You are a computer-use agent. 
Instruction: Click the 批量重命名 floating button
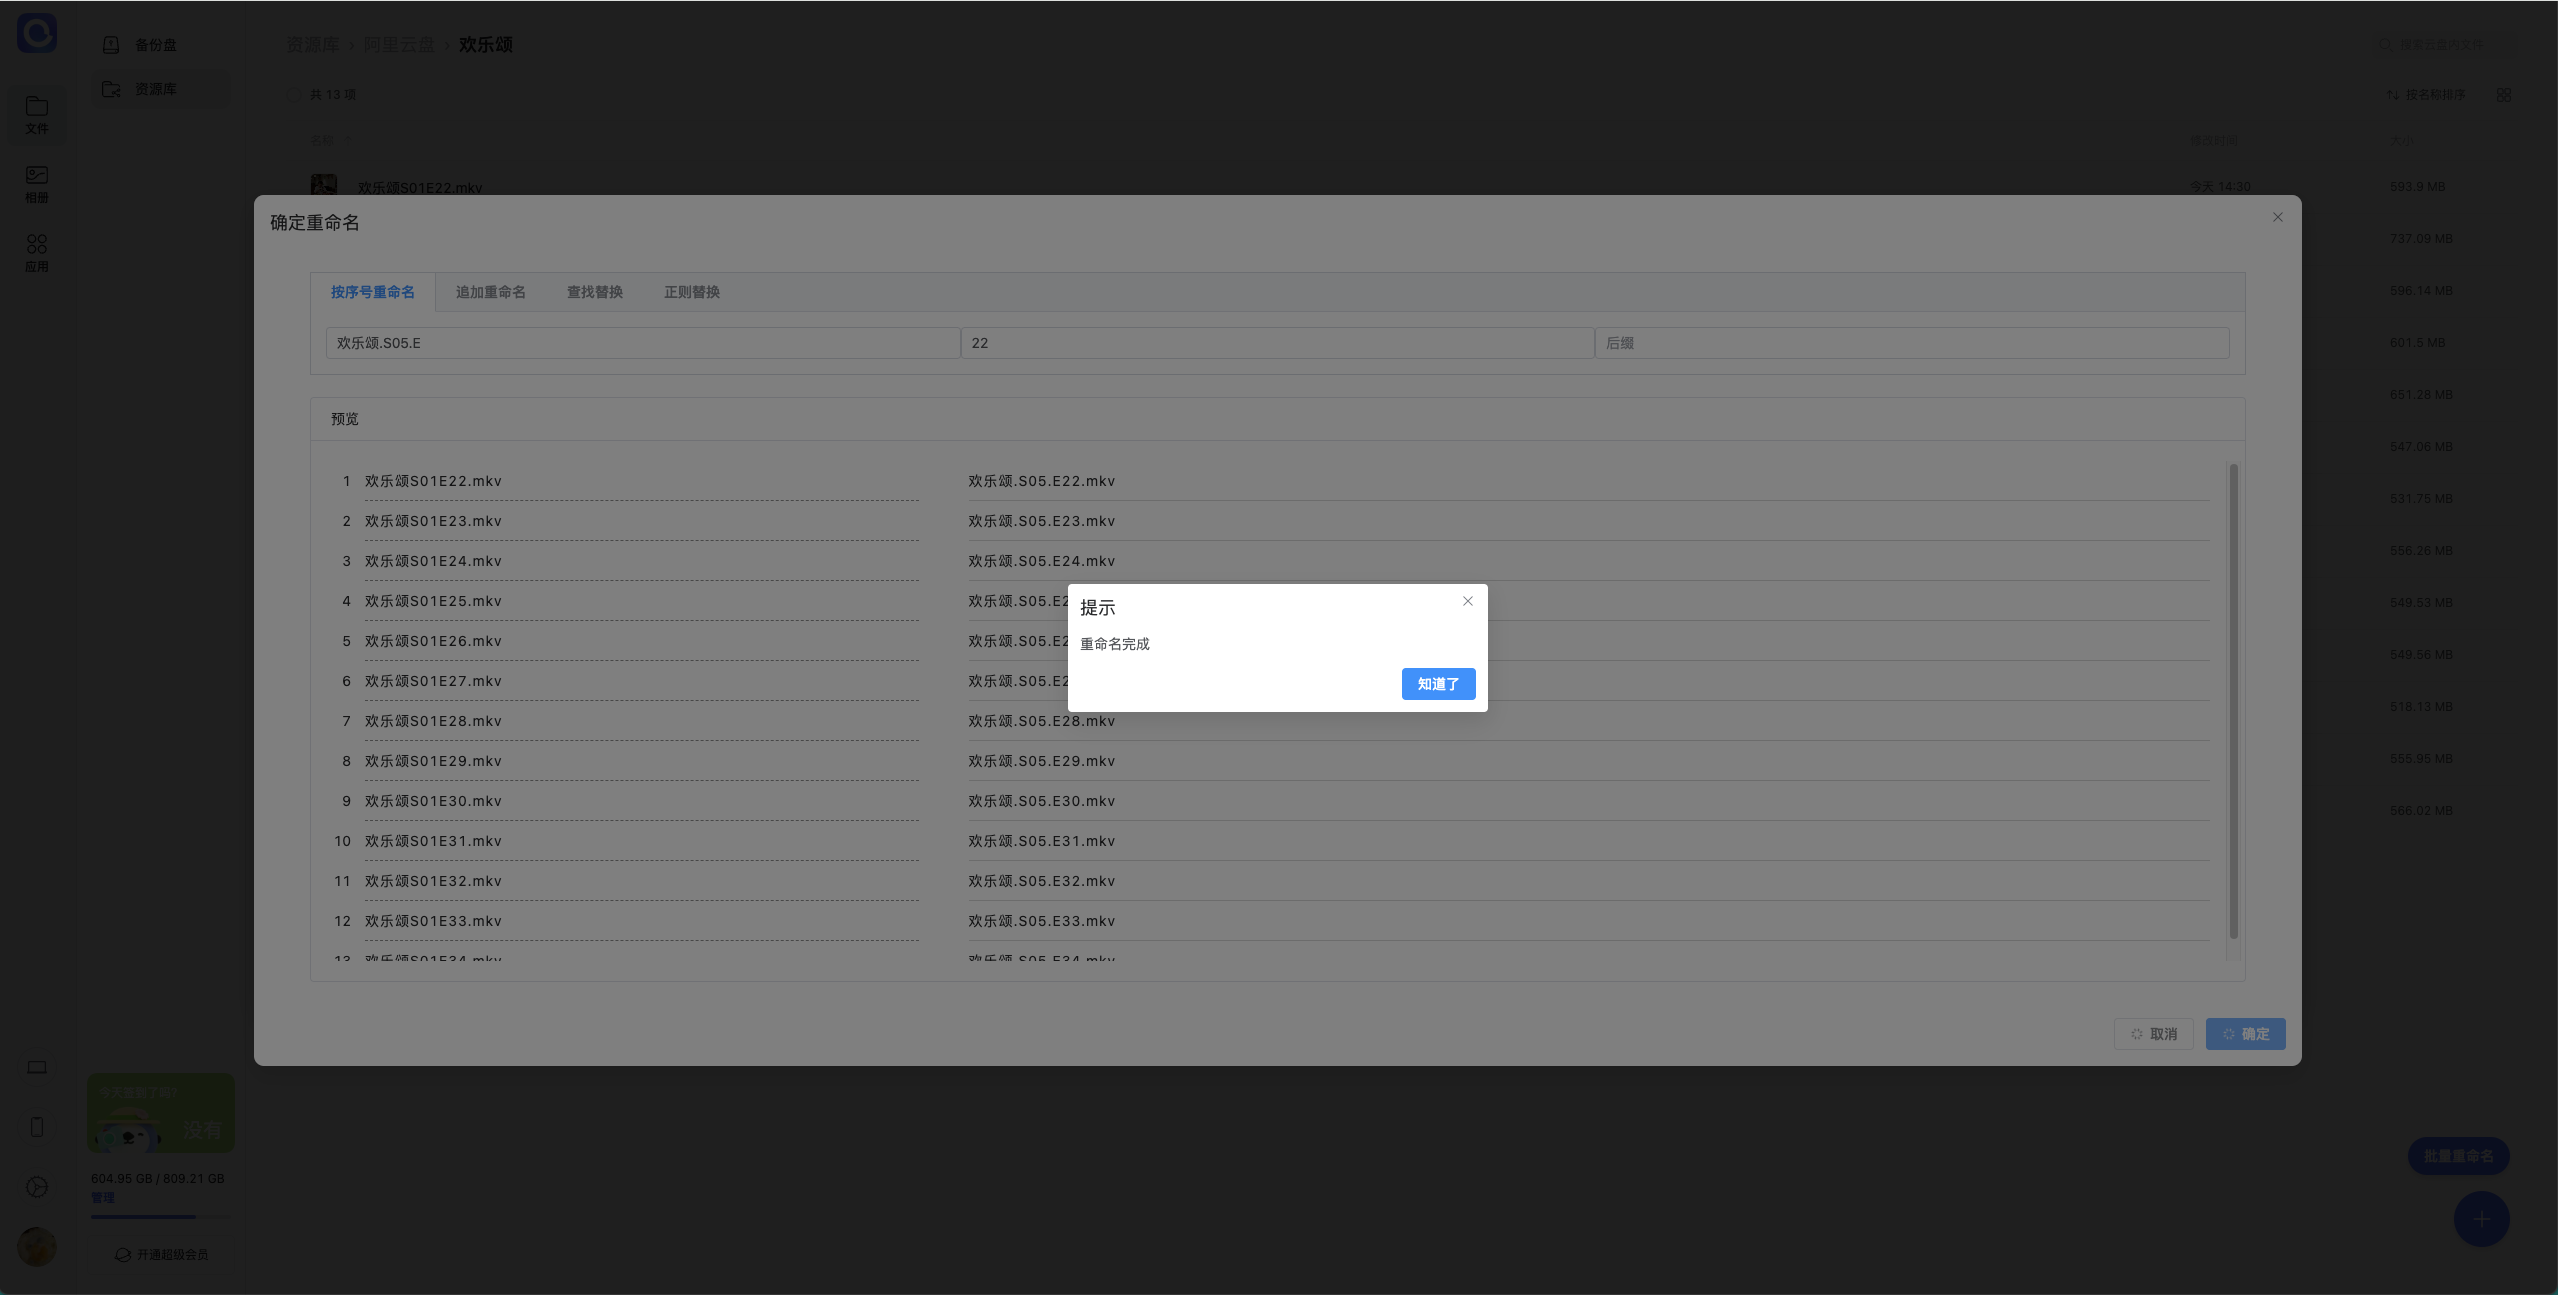(2458, 1156)
